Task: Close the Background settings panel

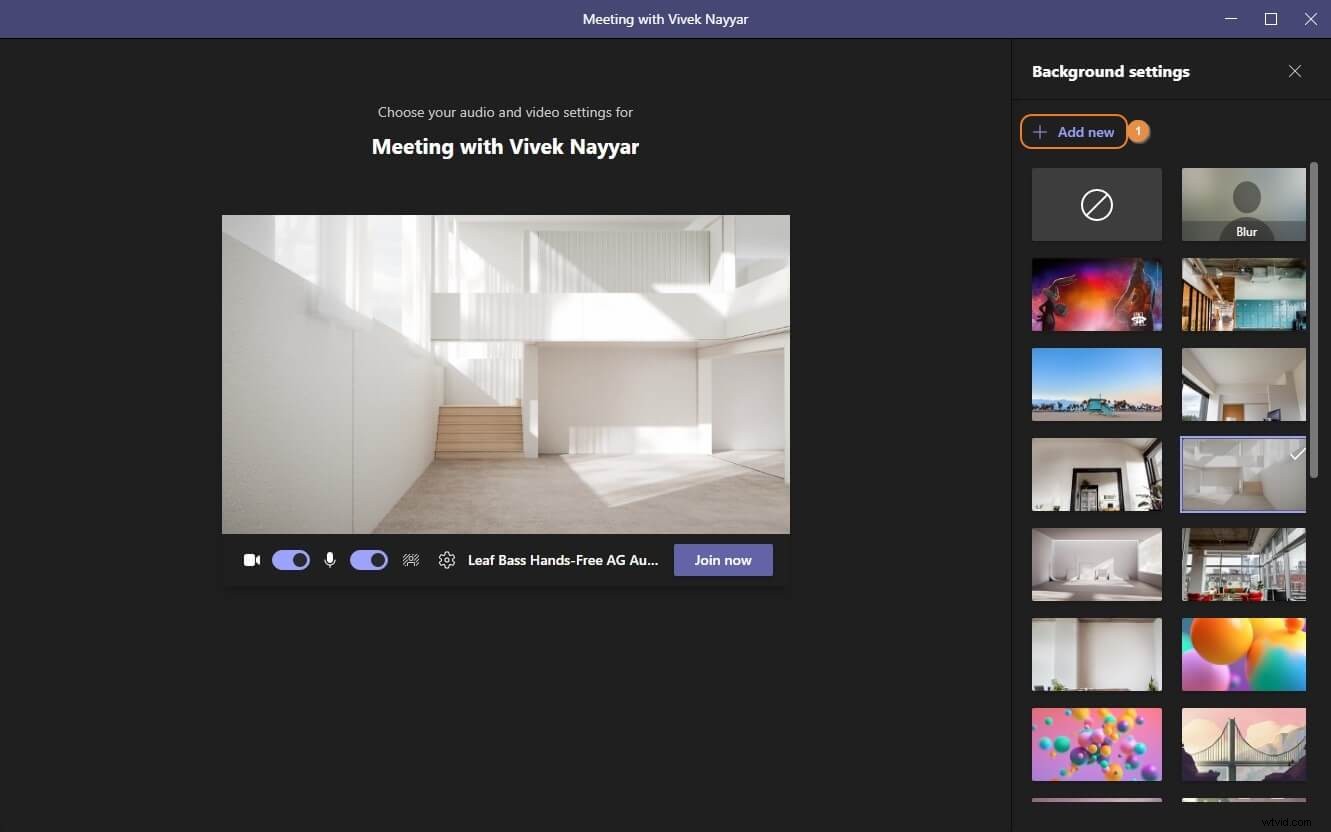Action: click(1295, 71)
